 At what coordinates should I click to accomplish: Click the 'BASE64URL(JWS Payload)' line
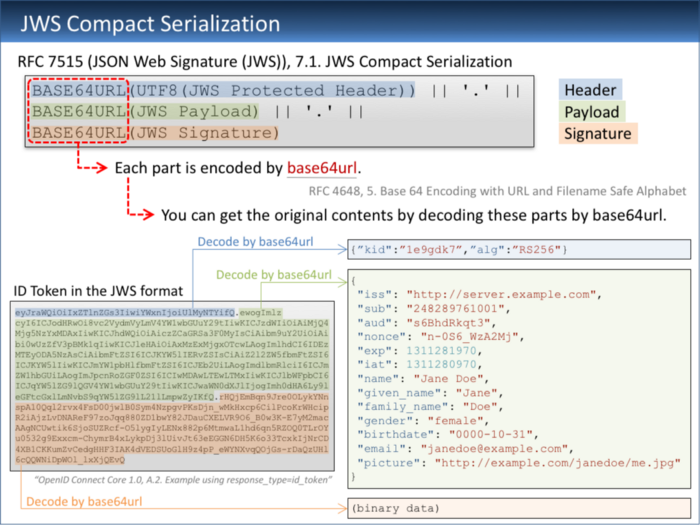145,111
